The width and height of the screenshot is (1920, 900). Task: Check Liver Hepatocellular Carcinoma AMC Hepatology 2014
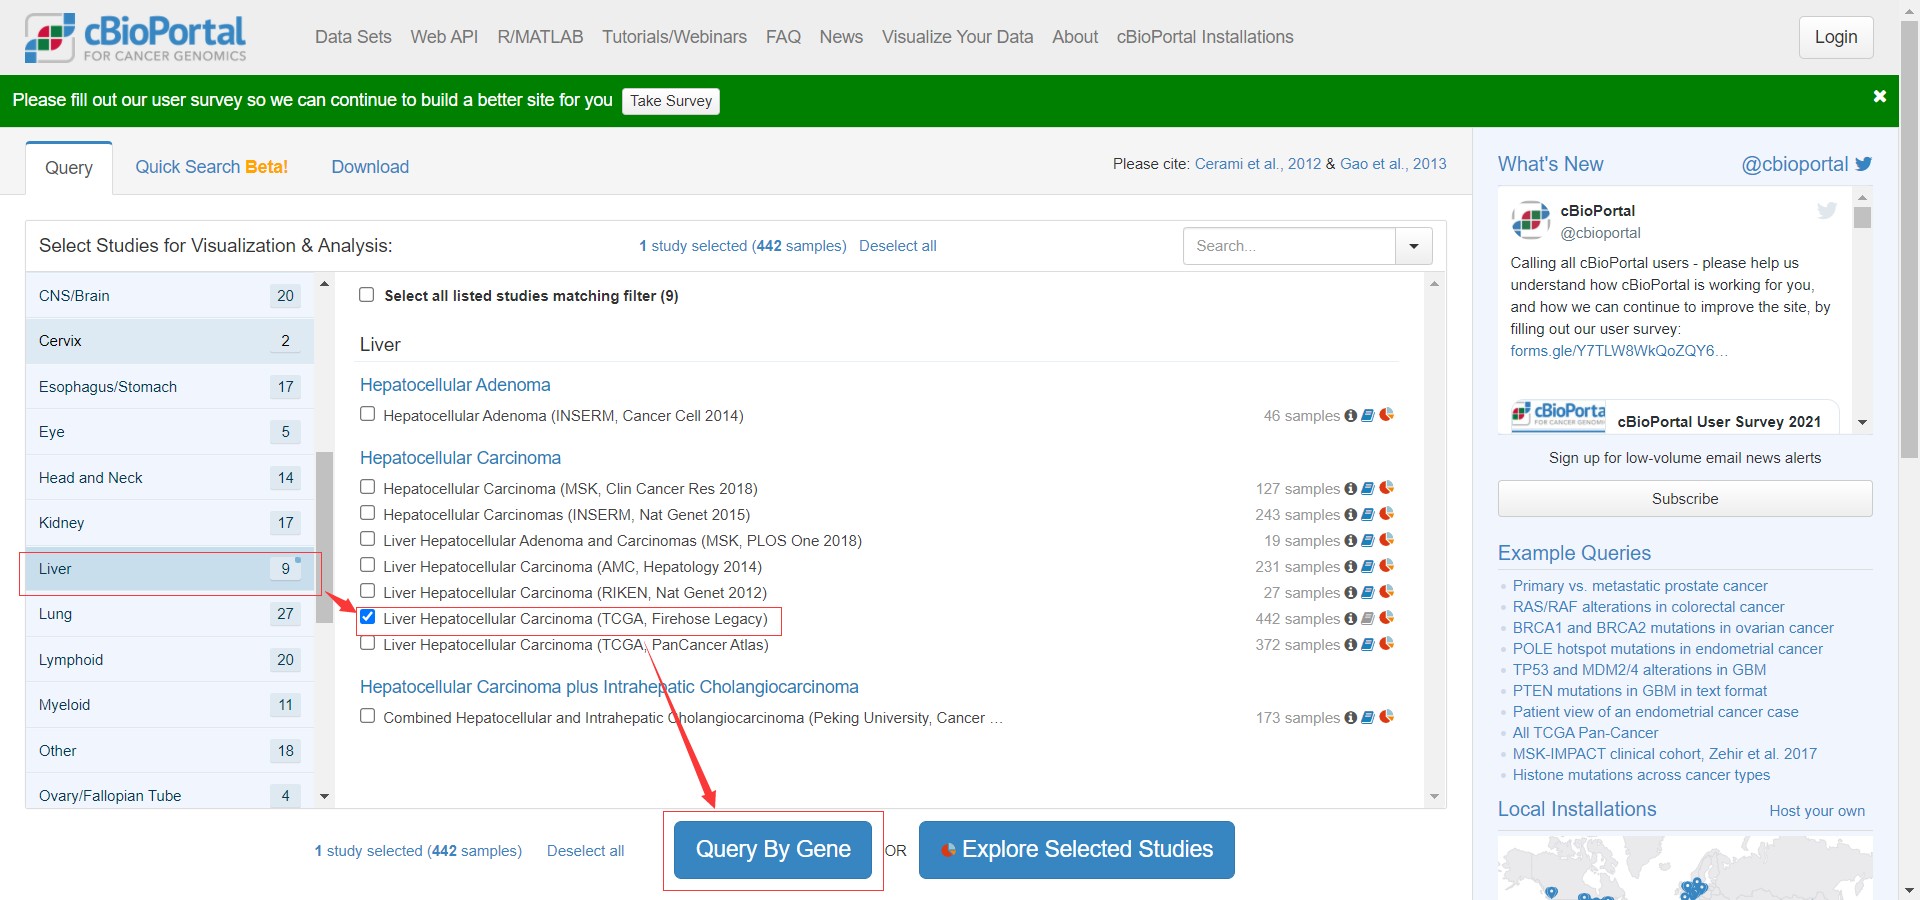(x=367, y=565)
